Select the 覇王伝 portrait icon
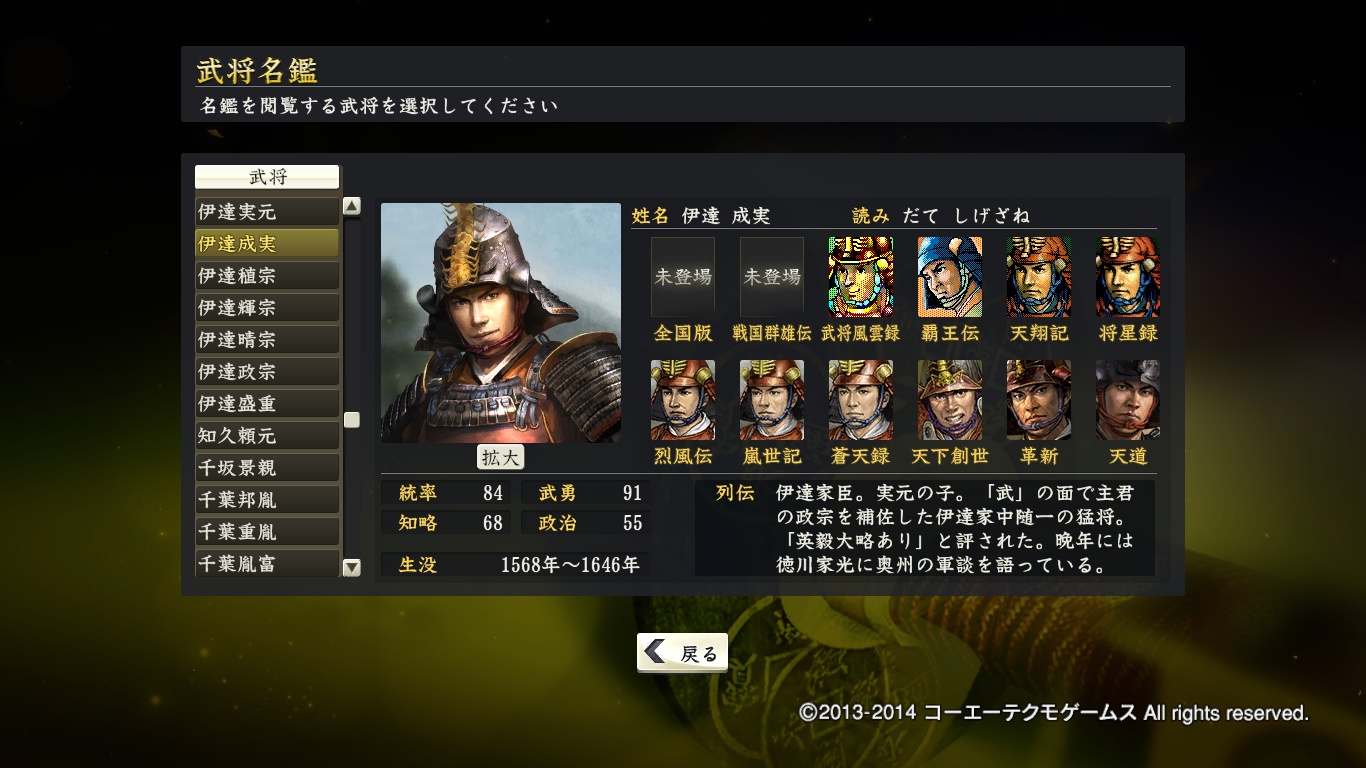The width and height of the screenshot is (1366, 768). (x=950, y=277)
